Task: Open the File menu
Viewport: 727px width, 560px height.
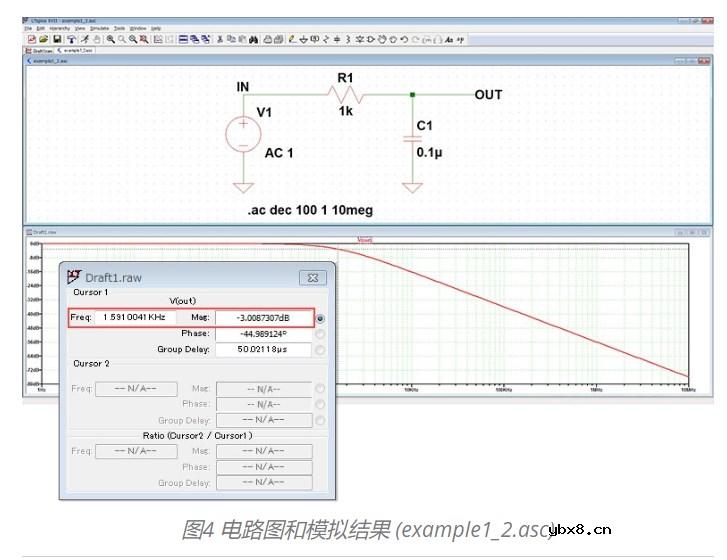Action: click(28, 28)
